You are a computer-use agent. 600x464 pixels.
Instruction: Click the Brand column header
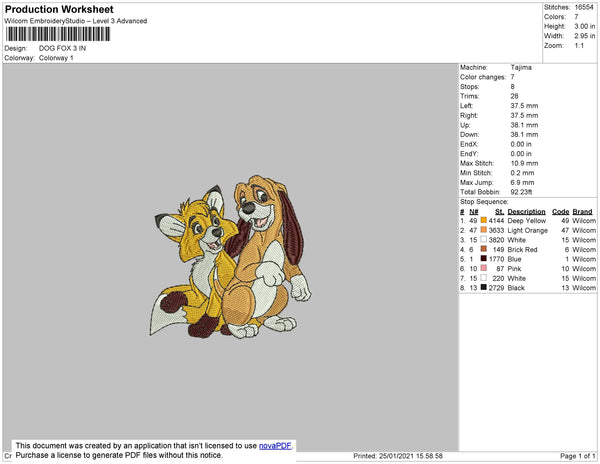point(582,212)
